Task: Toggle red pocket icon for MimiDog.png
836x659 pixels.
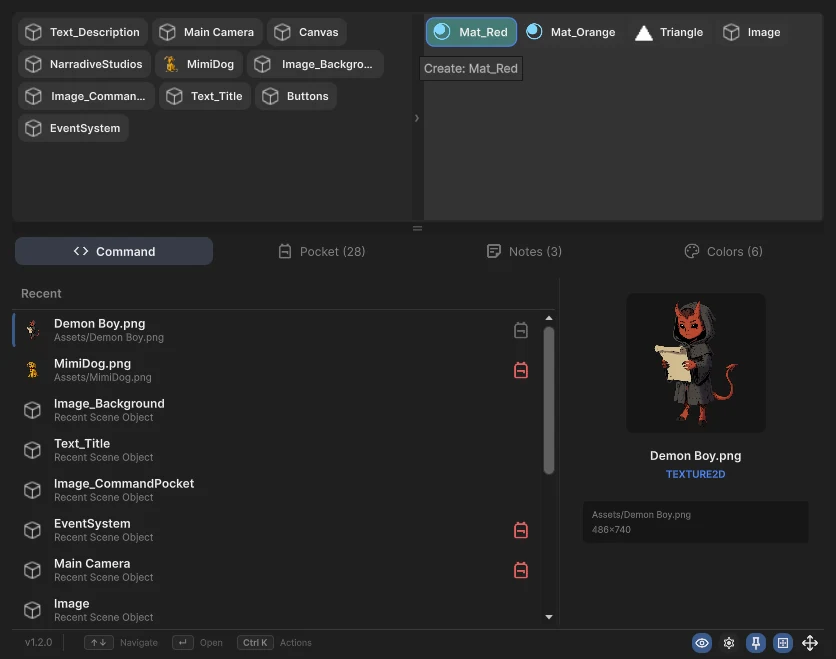Action: pyautogui.click(x=521, y=370)
